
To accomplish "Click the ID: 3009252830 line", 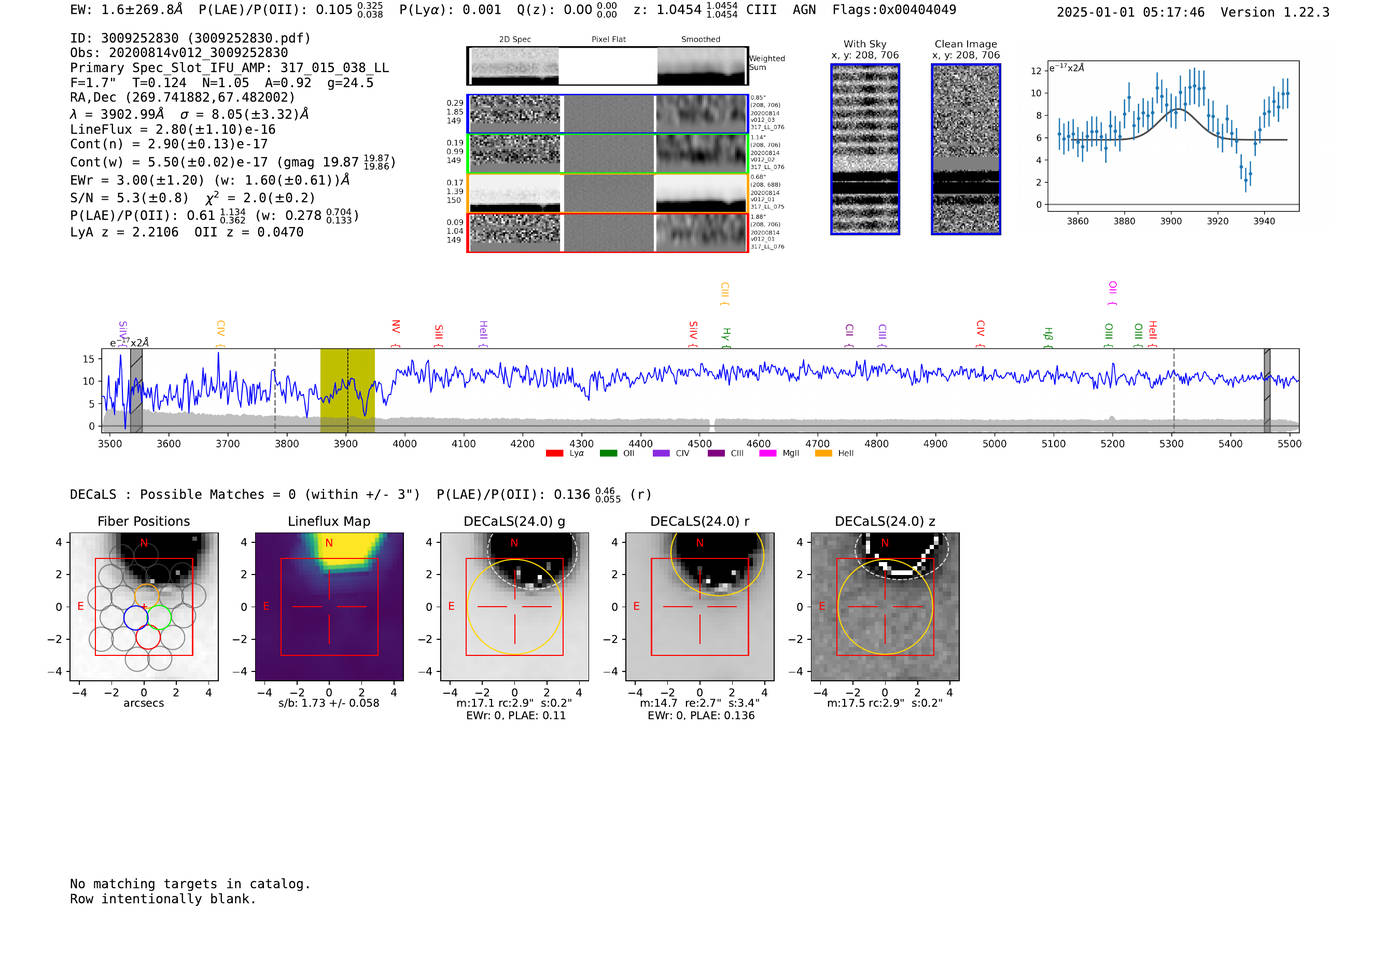I will coord(190,38).
